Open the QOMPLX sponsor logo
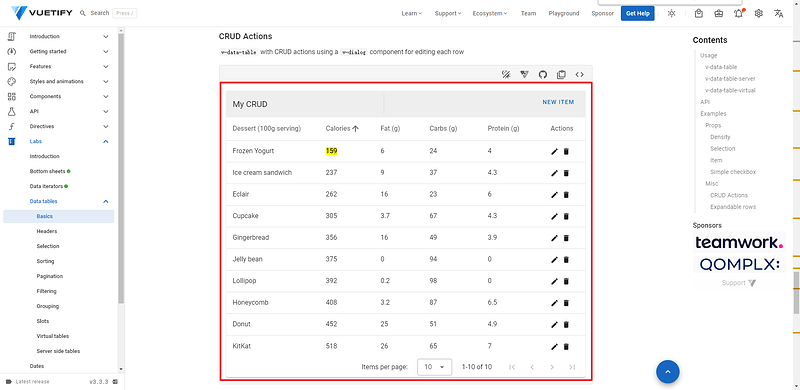The height and width of the screenshot is (390, 800). [739, 263]
